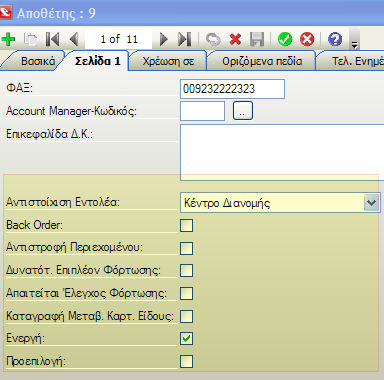Image resolution: width=384 pixels, height=380 pixels.
Task: Open the Χρέωση σε tab
Action: 168,61
